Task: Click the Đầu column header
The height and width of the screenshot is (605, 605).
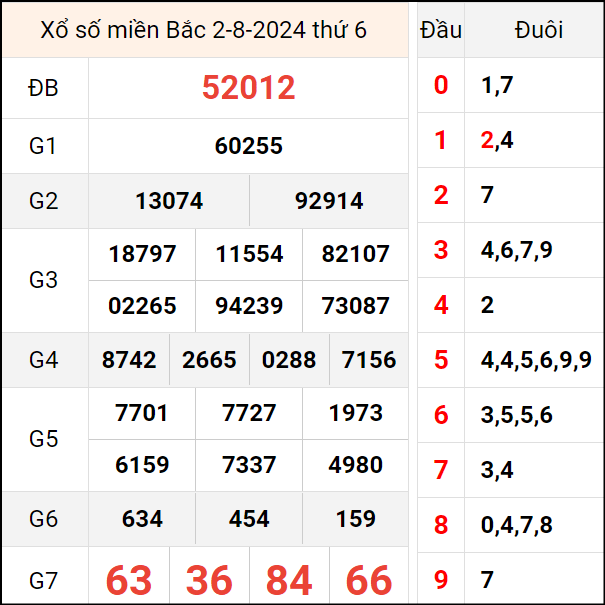Action: tap(441, 30)
